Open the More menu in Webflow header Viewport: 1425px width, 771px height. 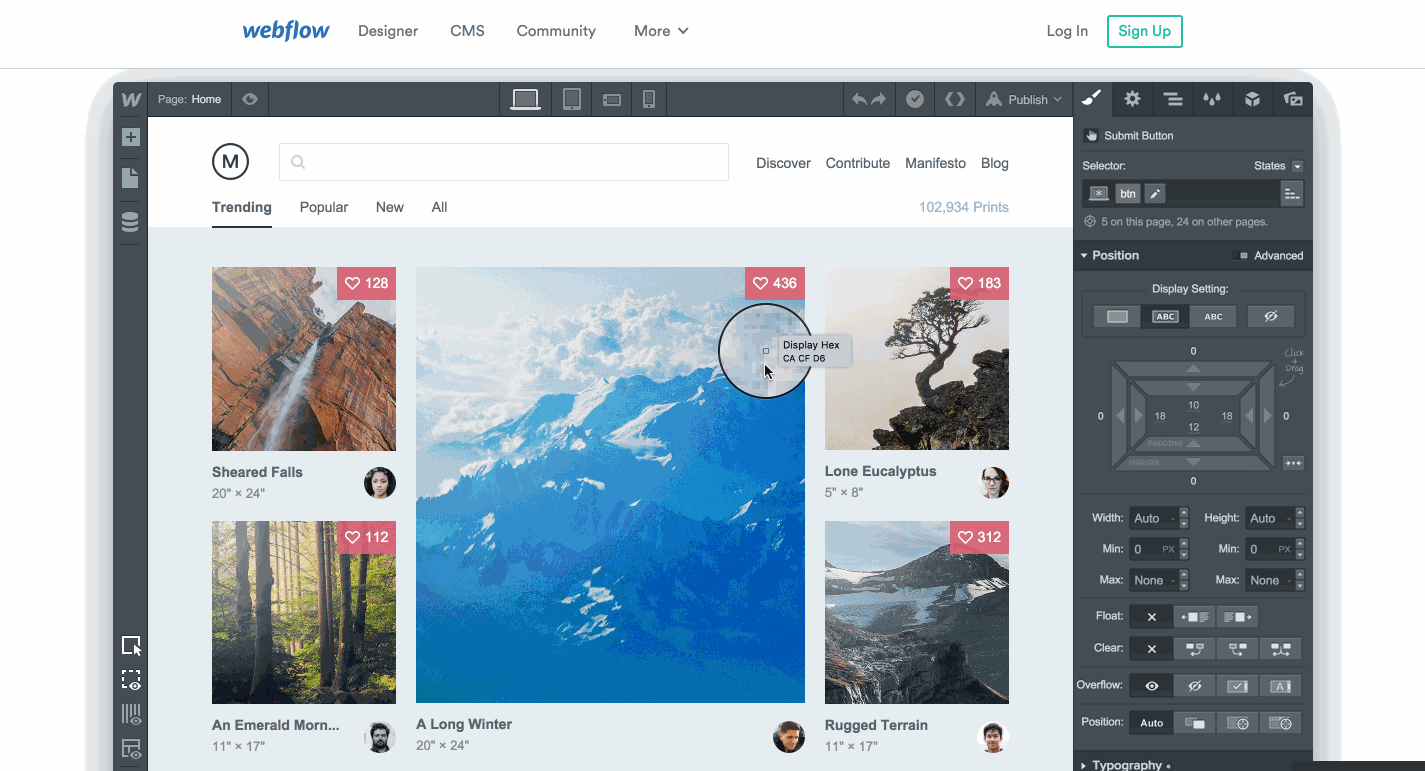[x=661, y=31]
